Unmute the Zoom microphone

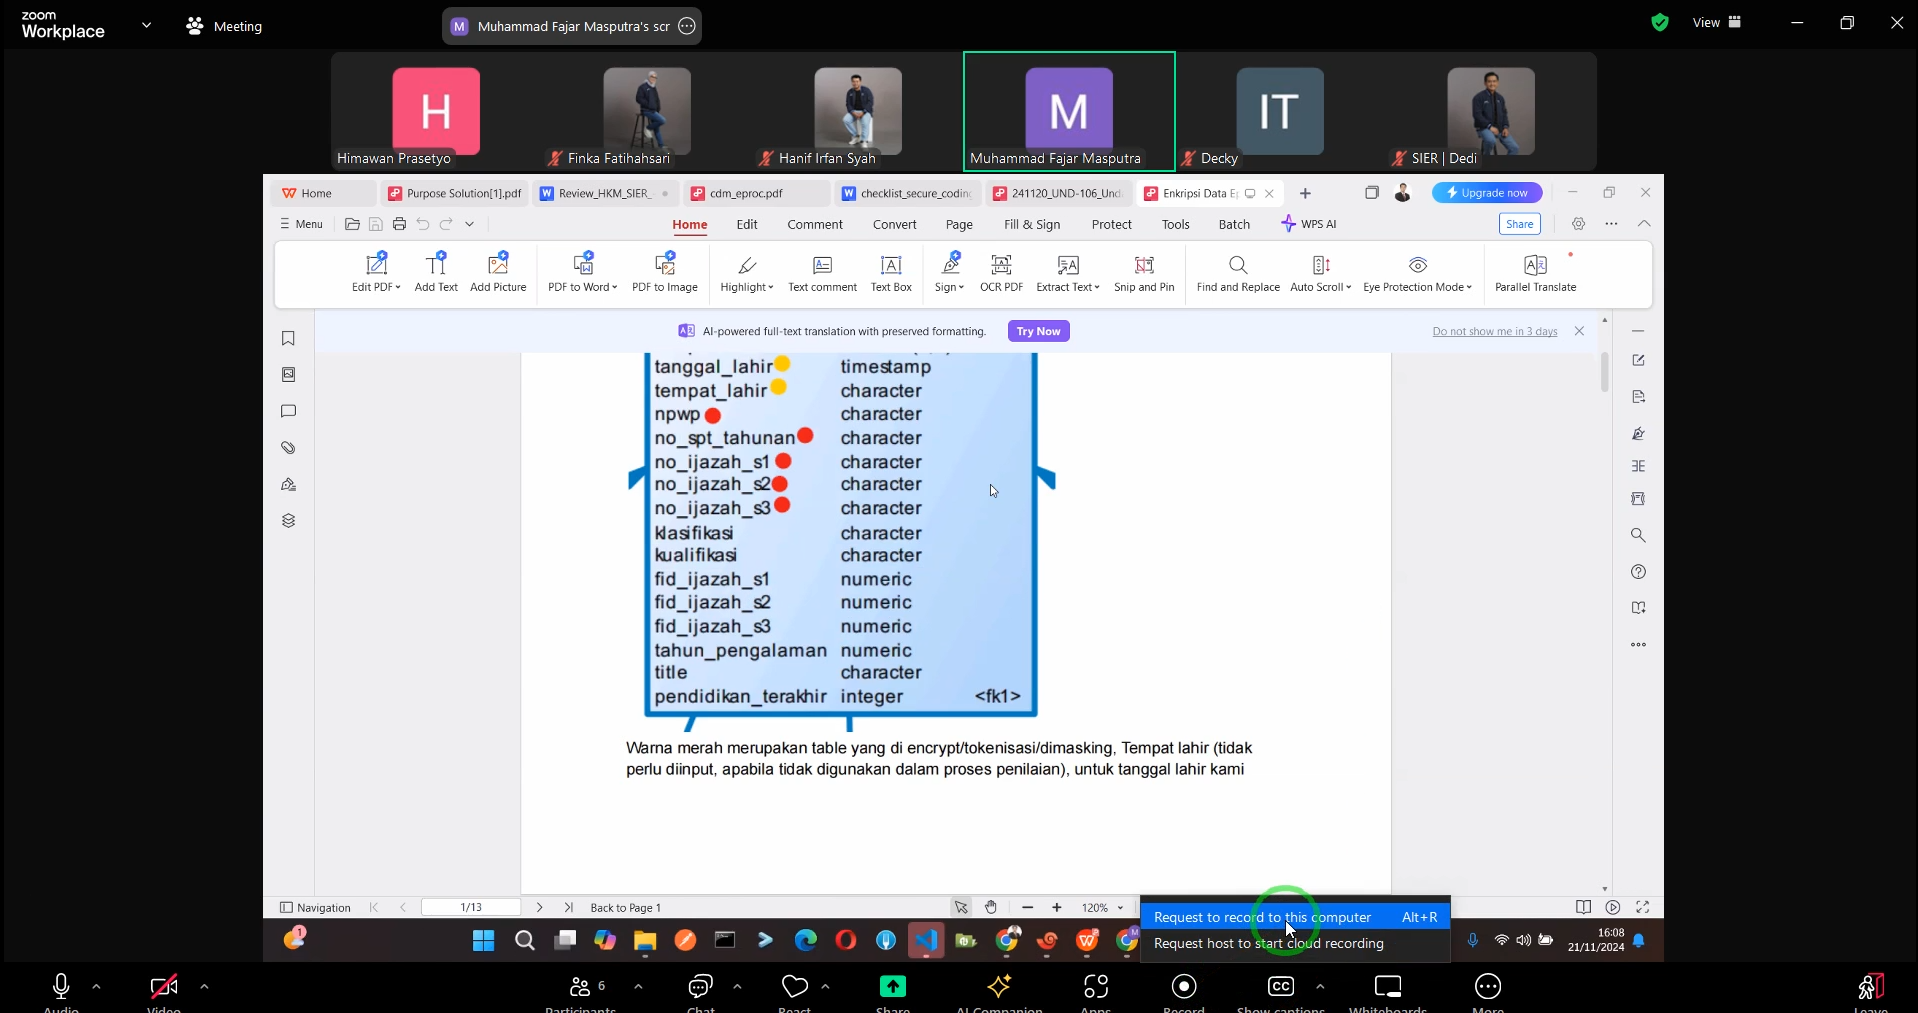[x=61, y=987]
